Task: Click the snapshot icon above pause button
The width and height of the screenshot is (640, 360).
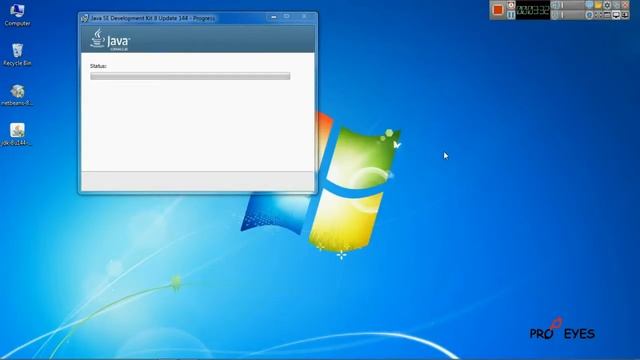Action: pyautogui.click(x=511, y=5)
